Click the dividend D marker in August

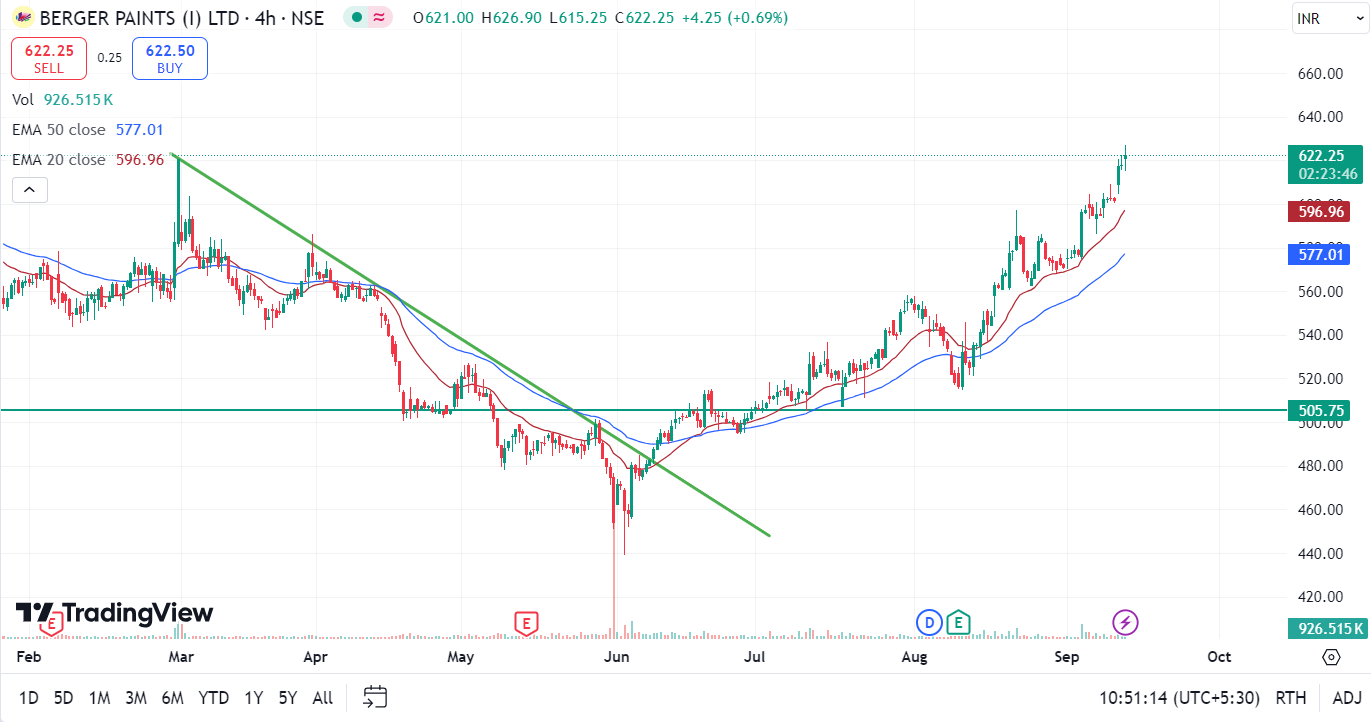click(x=929, y=623)
